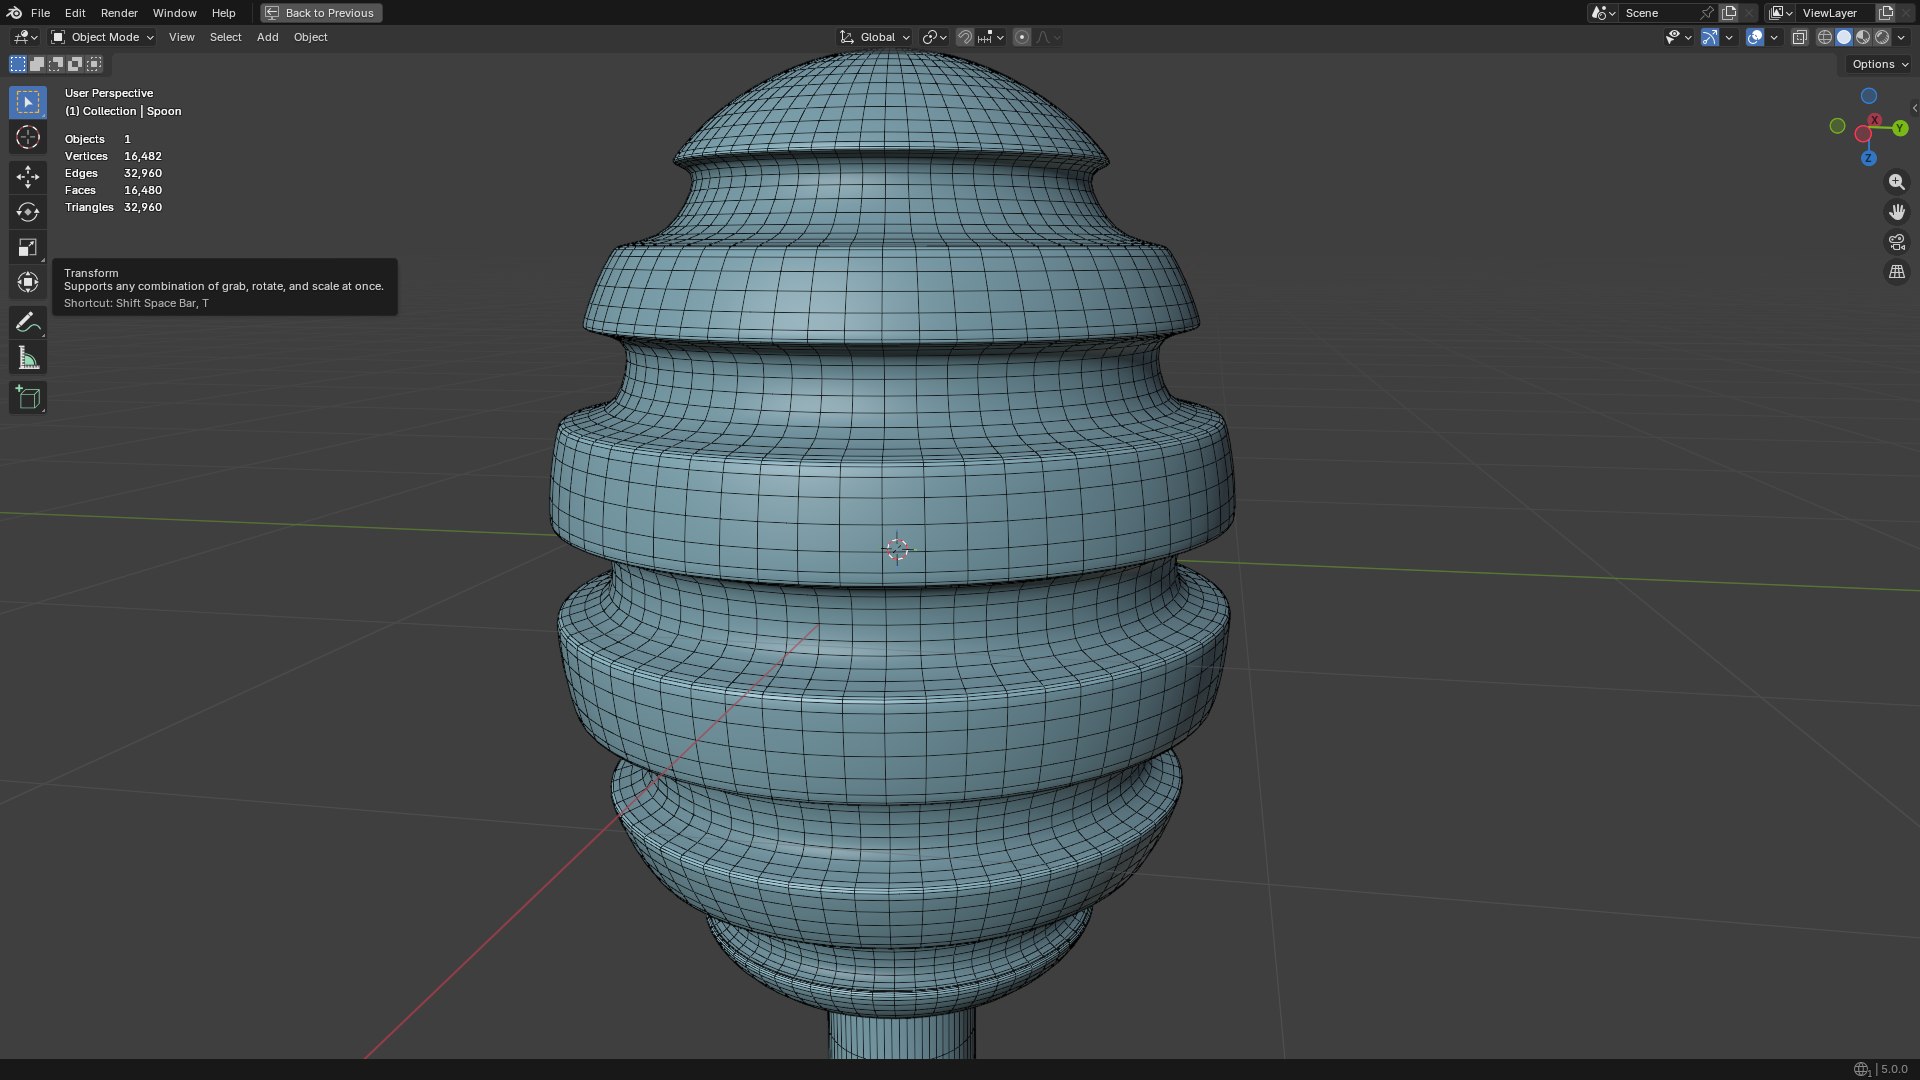
Task: Expand the Options dropdown
Action: coord(1879,64)
